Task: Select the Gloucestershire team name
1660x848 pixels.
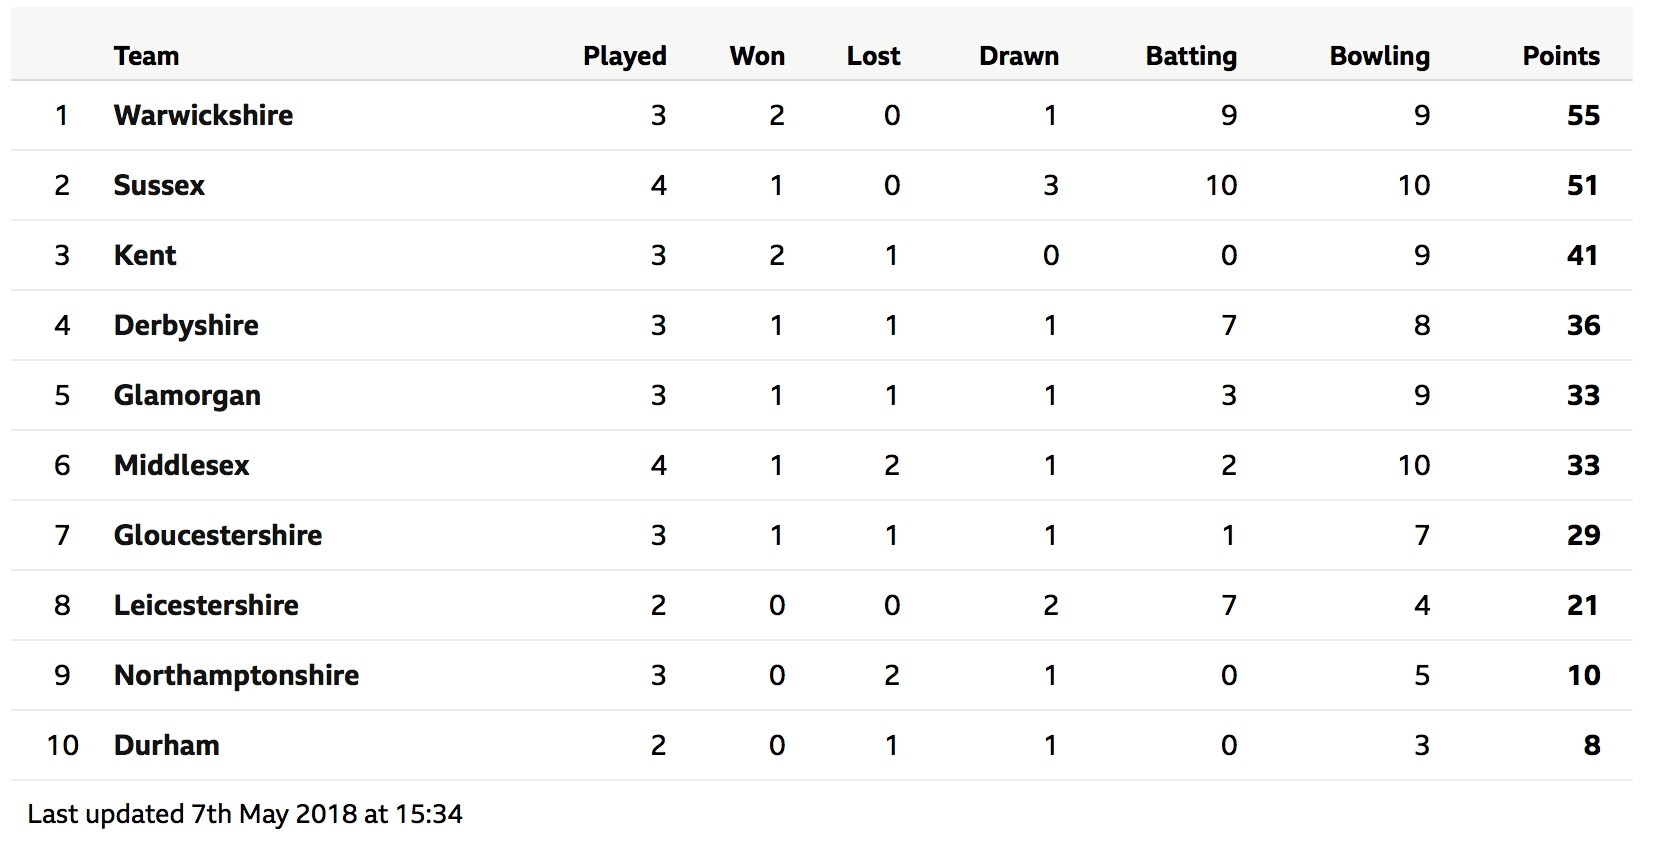Action: point(218,535)
